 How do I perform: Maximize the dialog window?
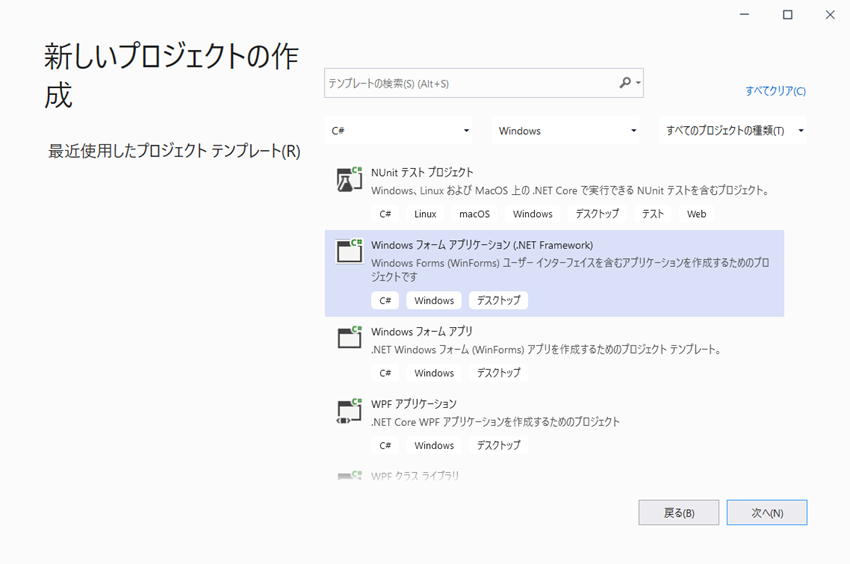point(787,14)
